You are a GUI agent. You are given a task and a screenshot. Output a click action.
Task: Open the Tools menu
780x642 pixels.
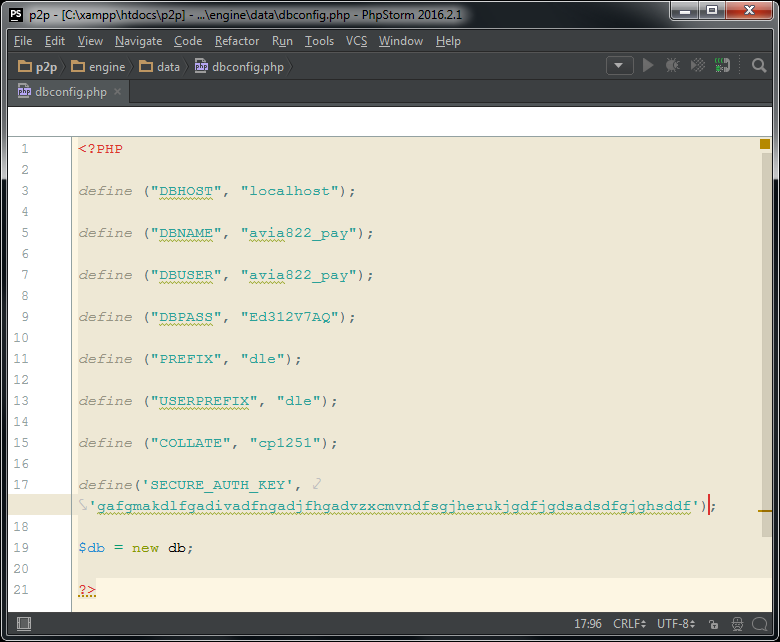click(x=319, y=41)
